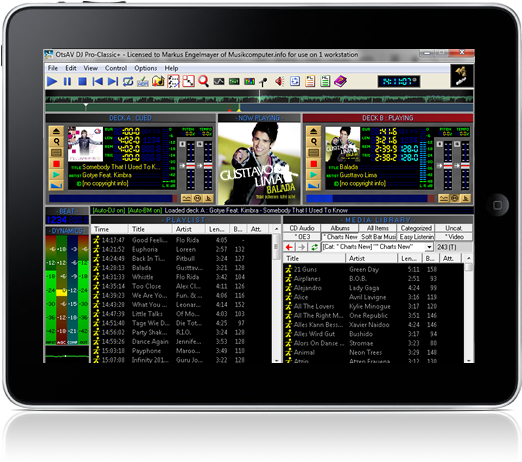Click the playlist scrollbar down arrow
This screenshot has width=522, height=462.
(x=276, y=360)
